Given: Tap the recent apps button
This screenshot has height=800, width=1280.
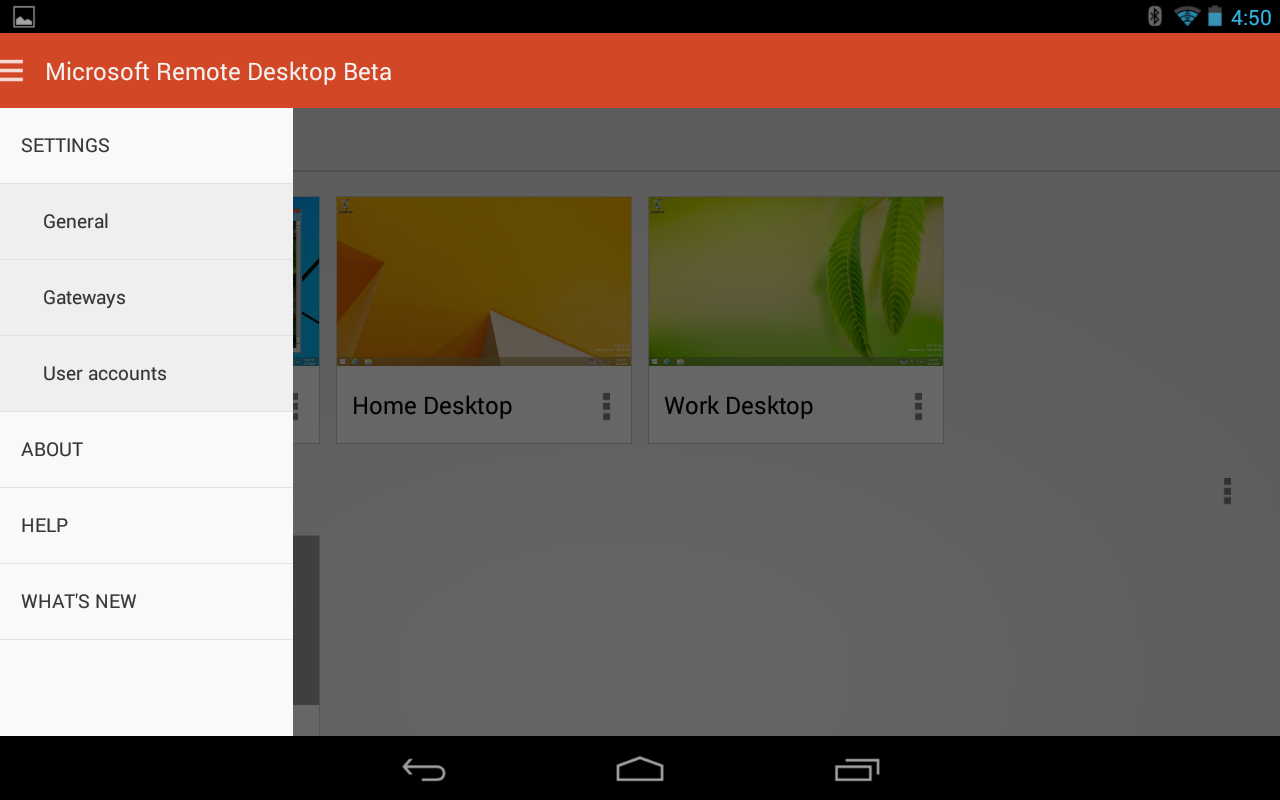Looking at the screenshot, I should pos(857,769).
